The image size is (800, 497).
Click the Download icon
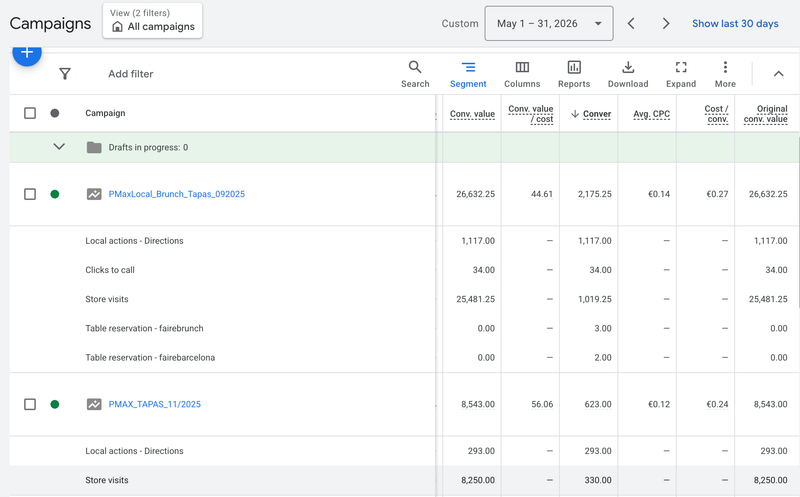point(628,67)
